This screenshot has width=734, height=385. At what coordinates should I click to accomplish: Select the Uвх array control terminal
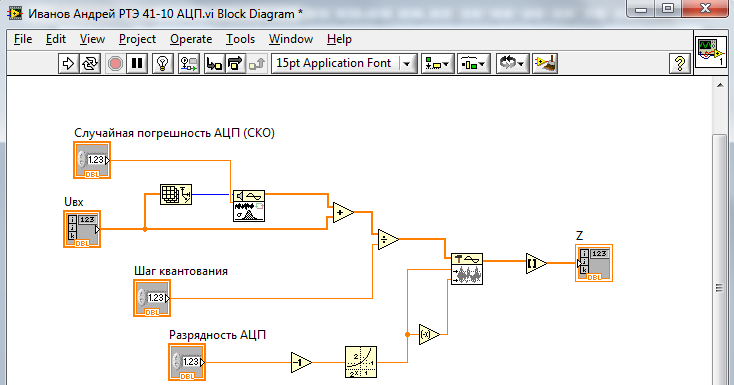coord(82,229)
